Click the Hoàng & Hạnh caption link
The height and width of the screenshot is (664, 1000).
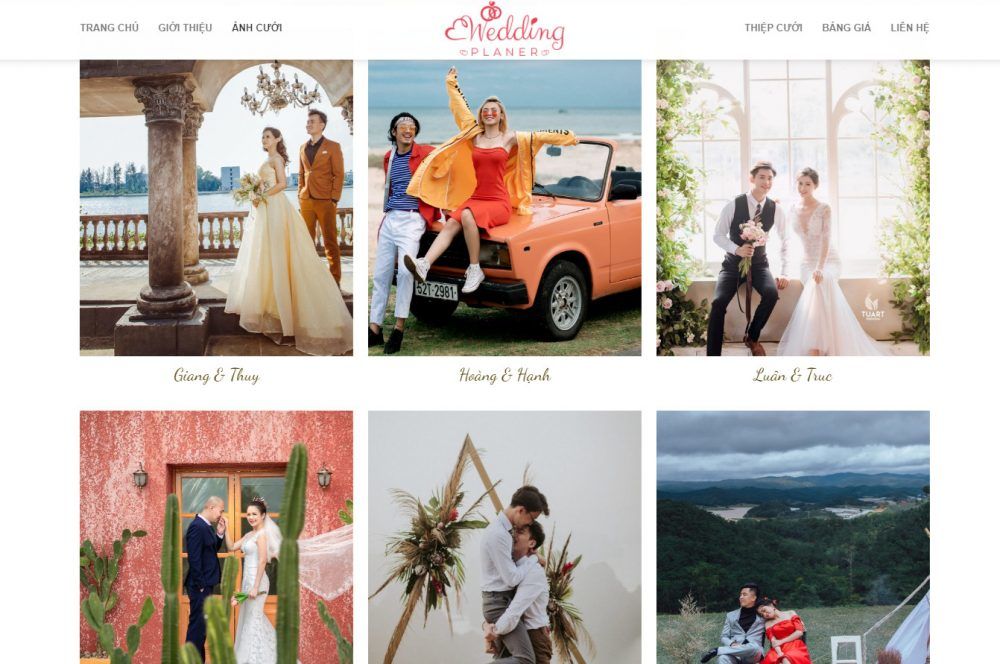click(x=504, y=376)
